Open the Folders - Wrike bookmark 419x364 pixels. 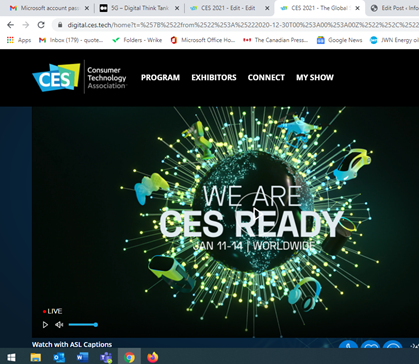click(x=137, y=40)
